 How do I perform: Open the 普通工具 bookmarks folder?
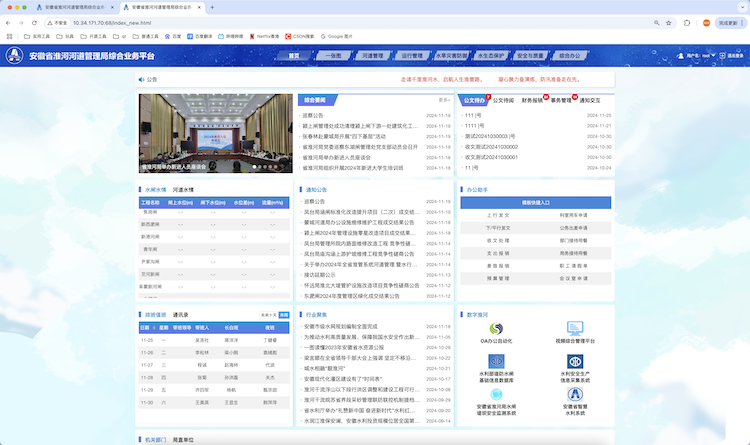145,36
